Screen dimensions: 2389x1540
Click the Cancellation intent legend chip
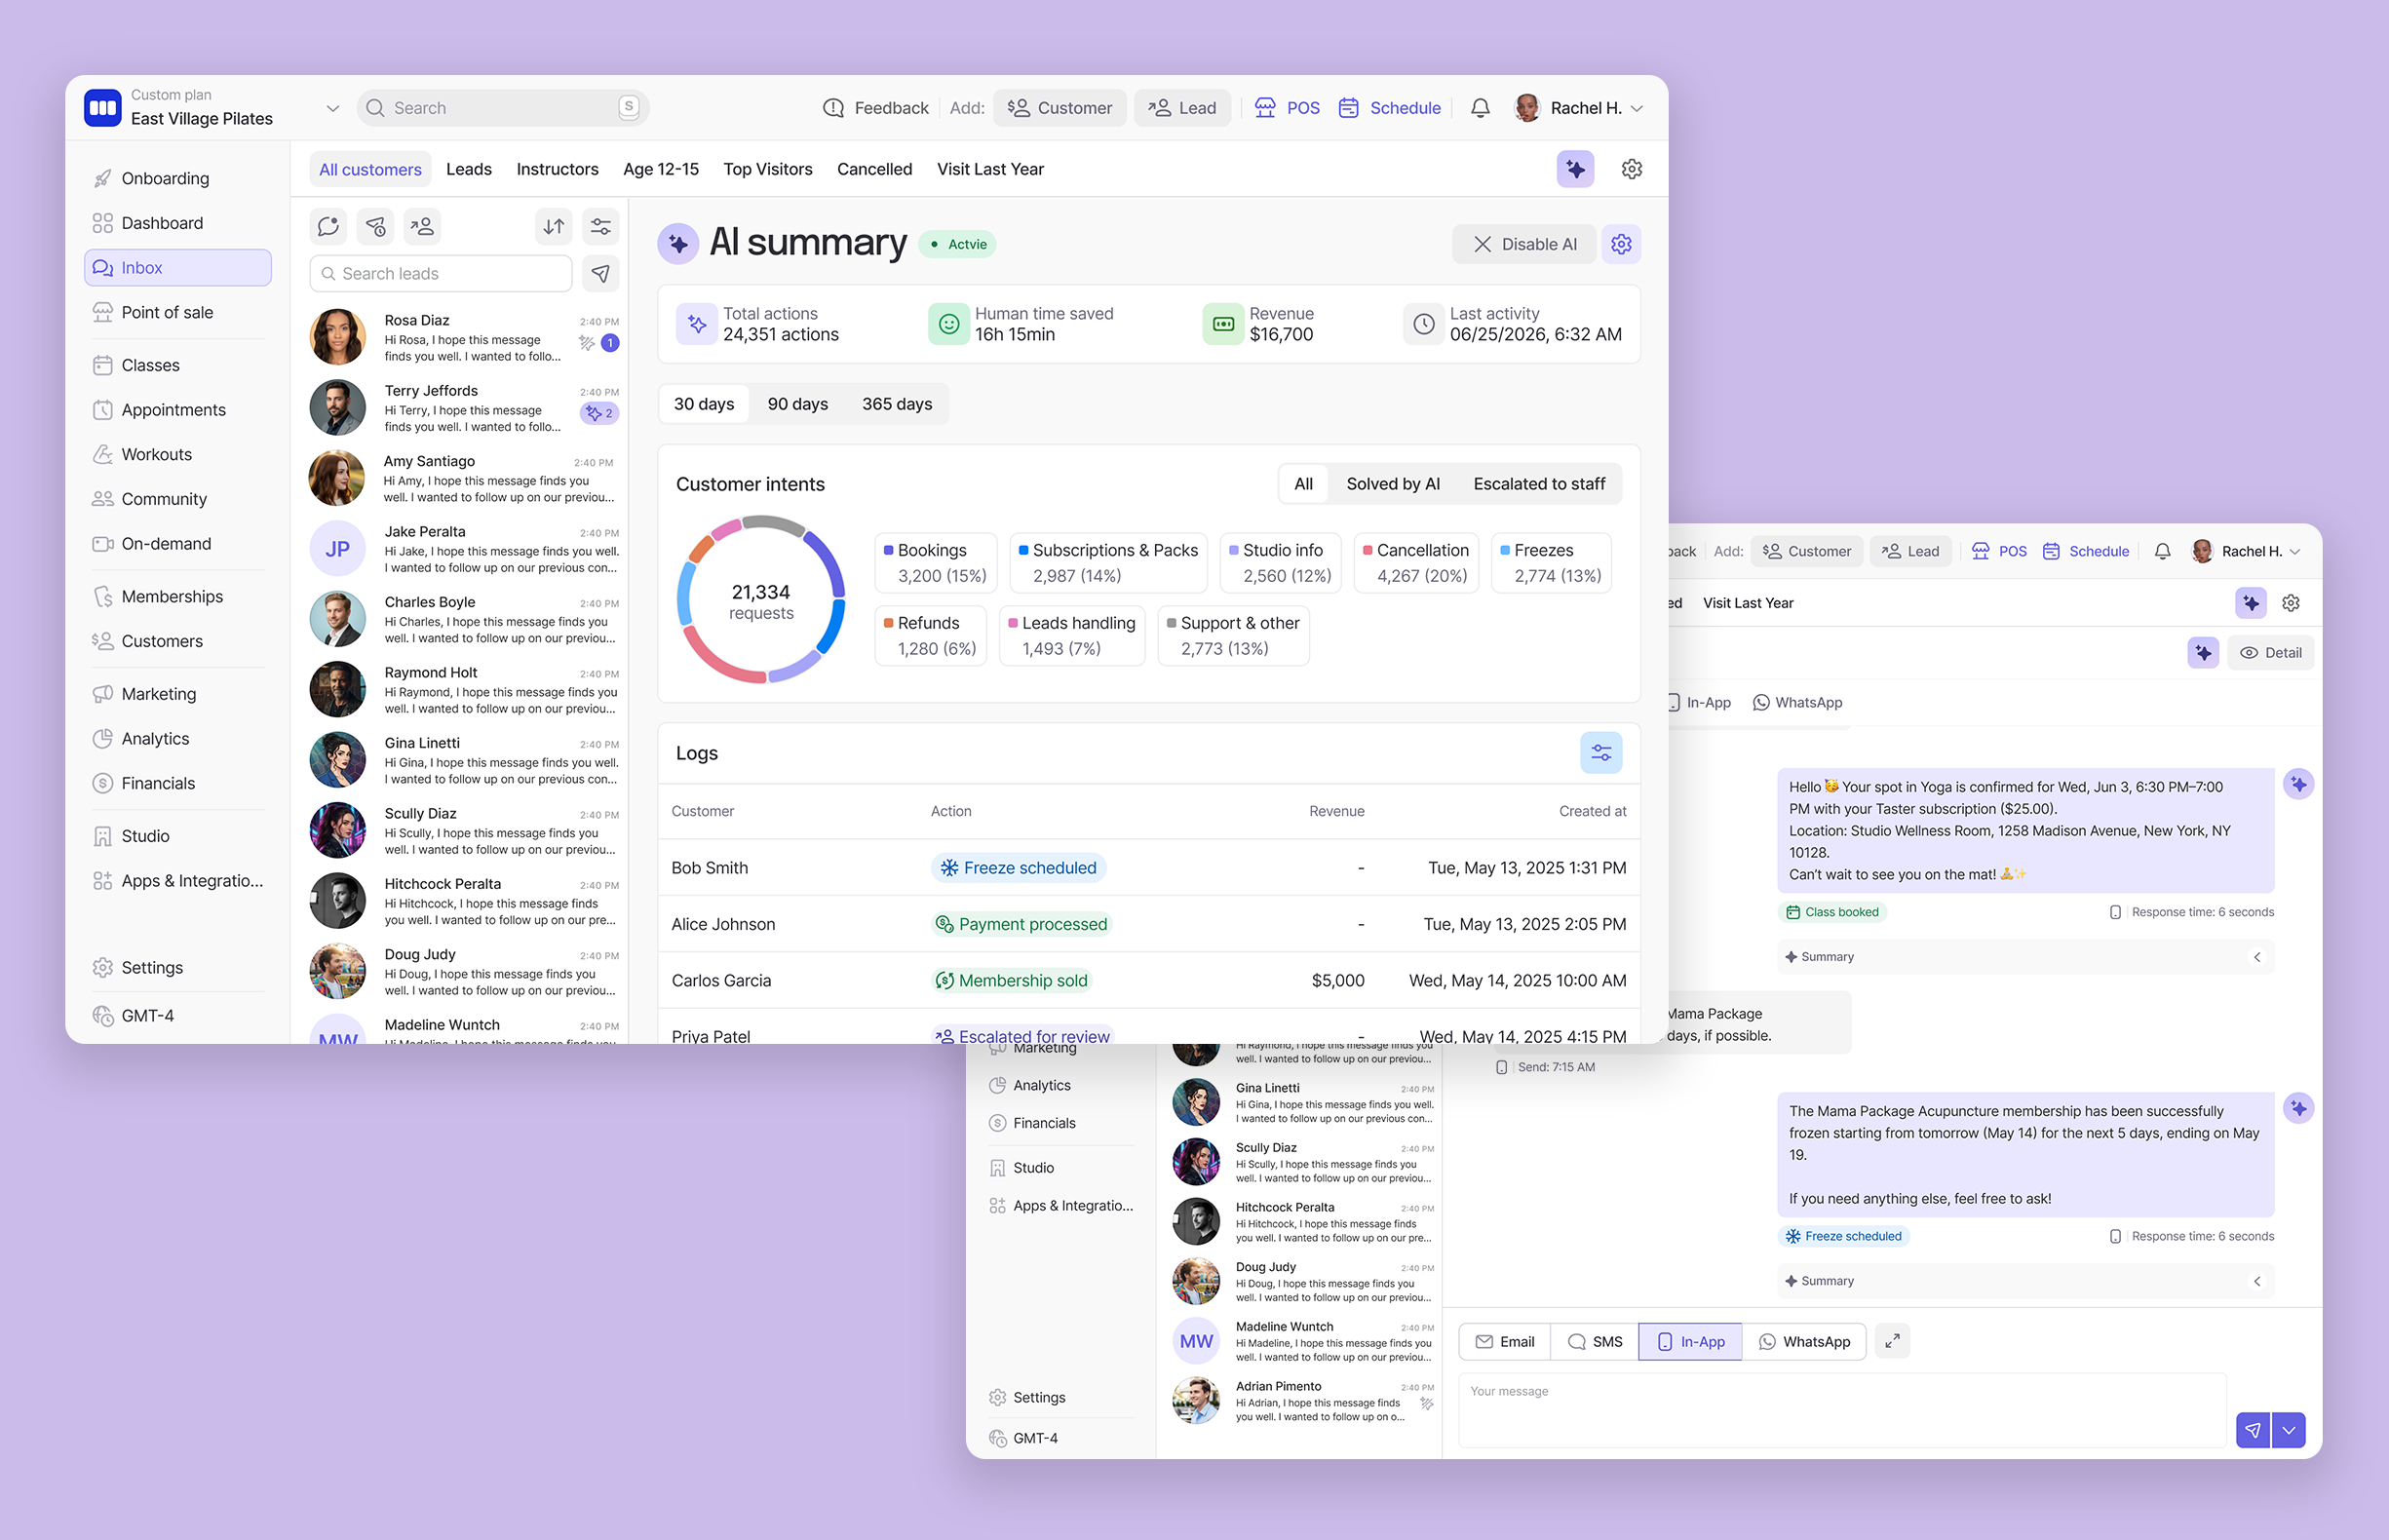point(1416,563)
